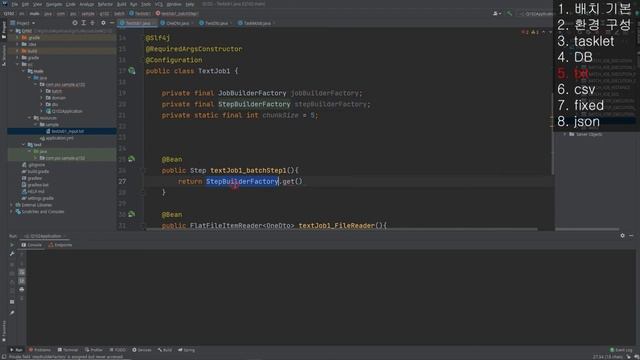Open Run panel settings gear
This screenshot has width=640, height=360.
pyautogui.click(x=622, y=236)
